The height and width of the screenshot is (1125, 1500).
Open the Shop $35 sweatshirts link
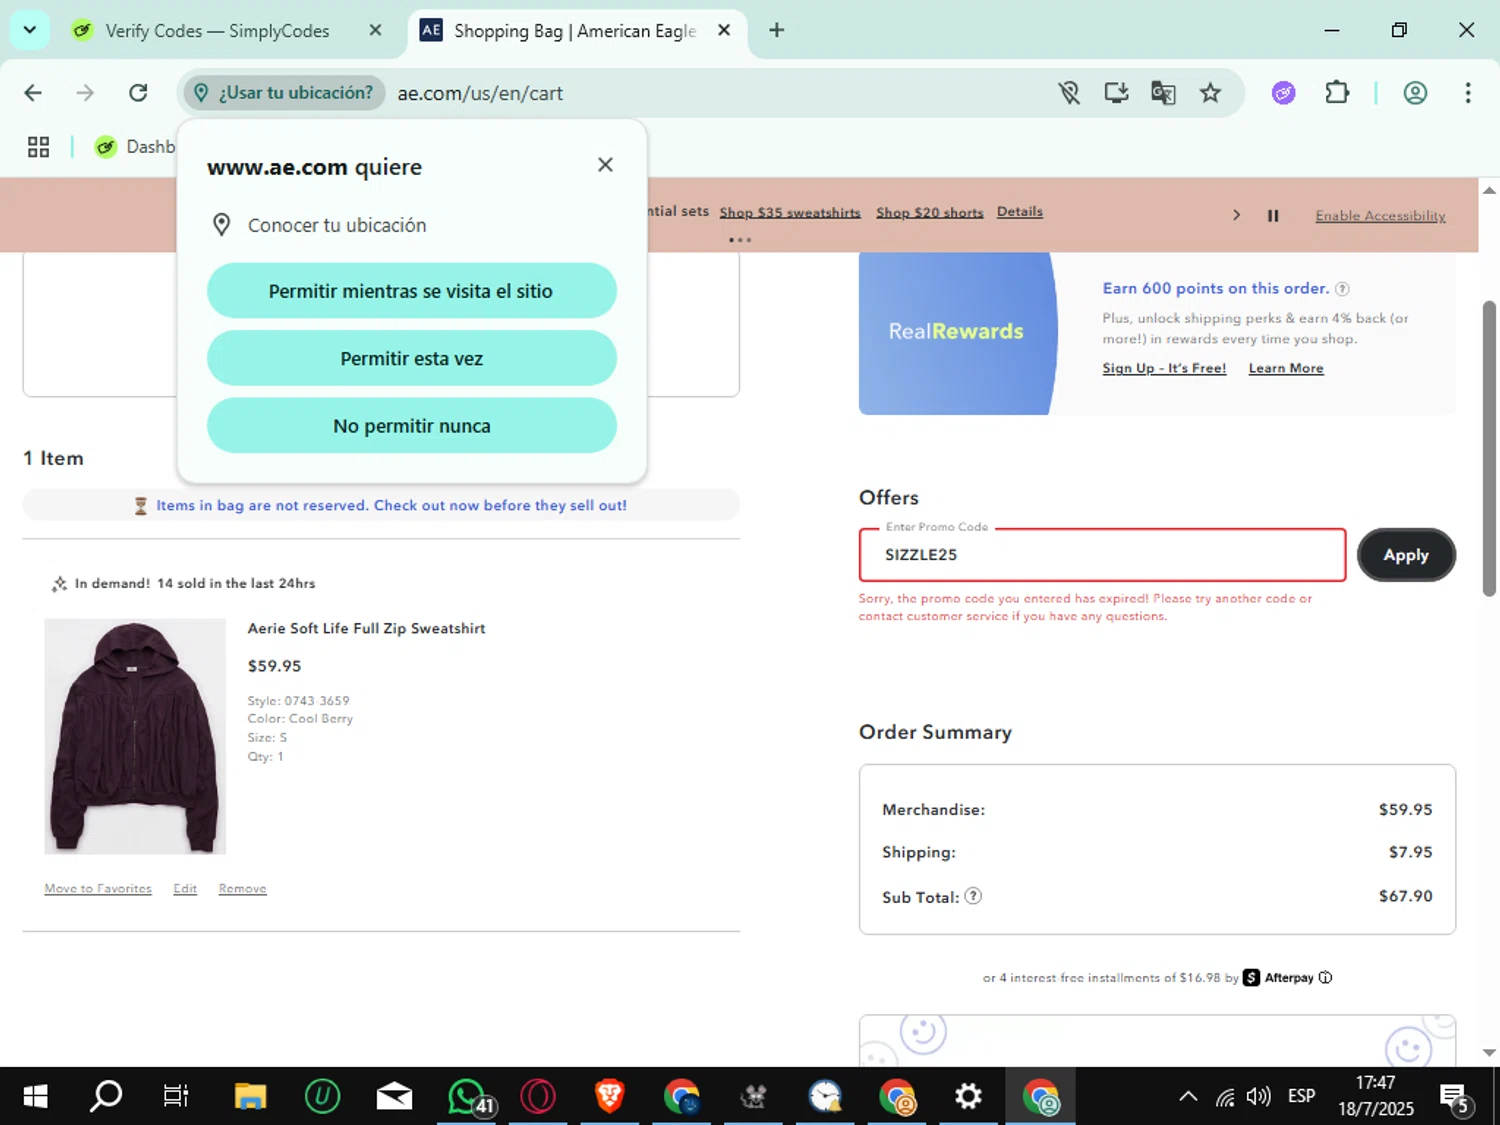pyautogui.click(x=790, y=212)
